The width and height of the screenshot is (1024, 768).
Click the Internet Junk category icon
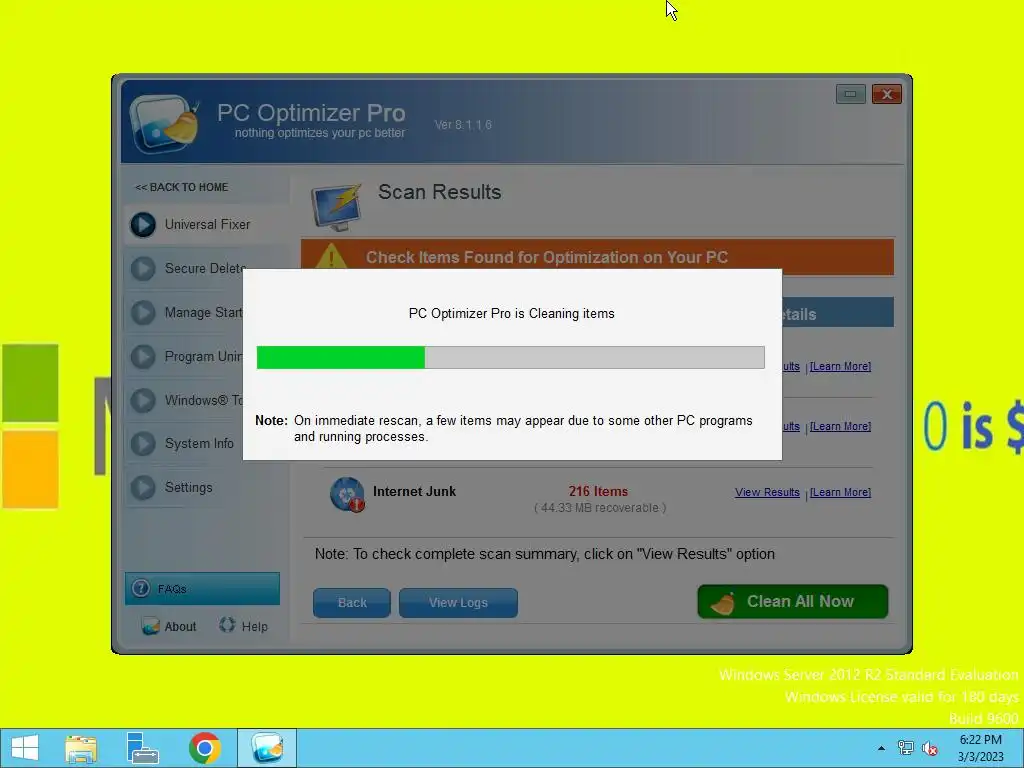[x=347, y=495]
